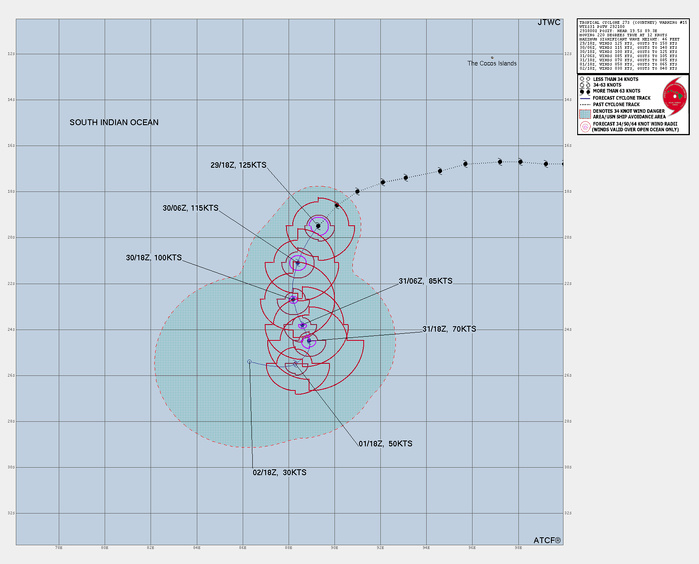This screenshot has height=564, width=699.
Task: Click the 'SOUTH INDIAN OCEAN' text
Action: [x=114, y=122]
